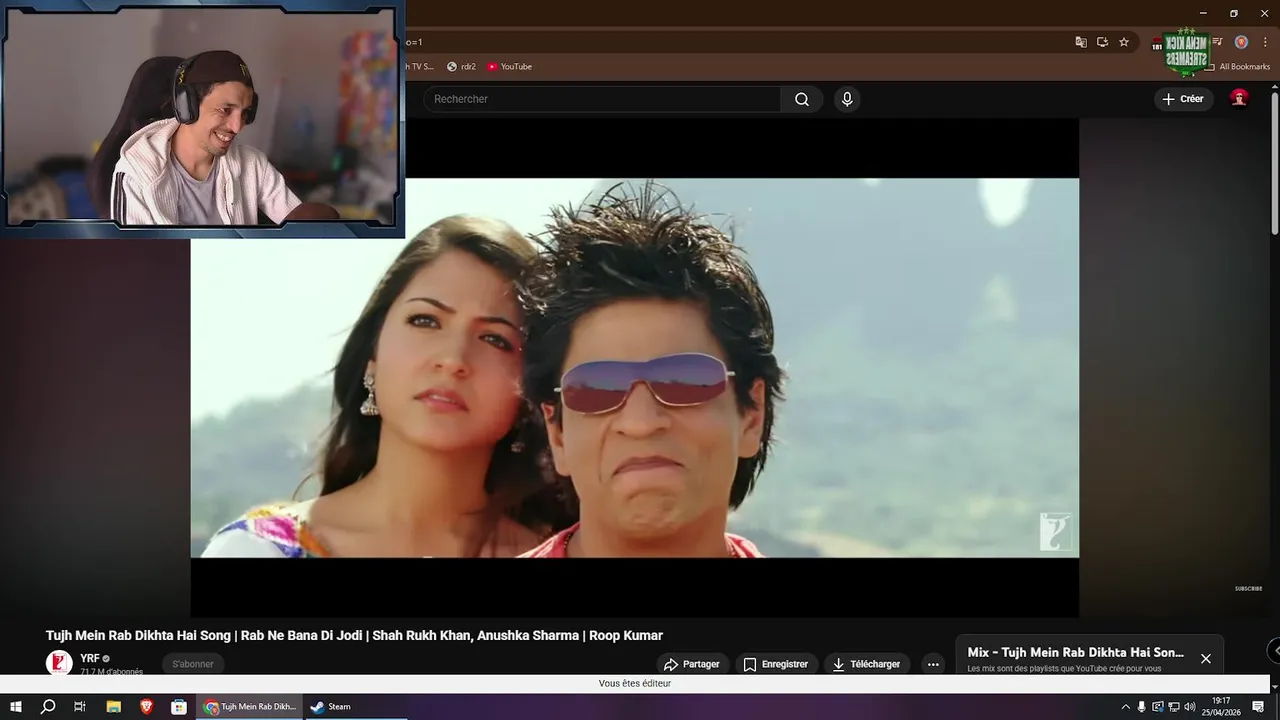1280x720 pixels.
Task: Open the Windows notification center
Action: point(1258,707)
